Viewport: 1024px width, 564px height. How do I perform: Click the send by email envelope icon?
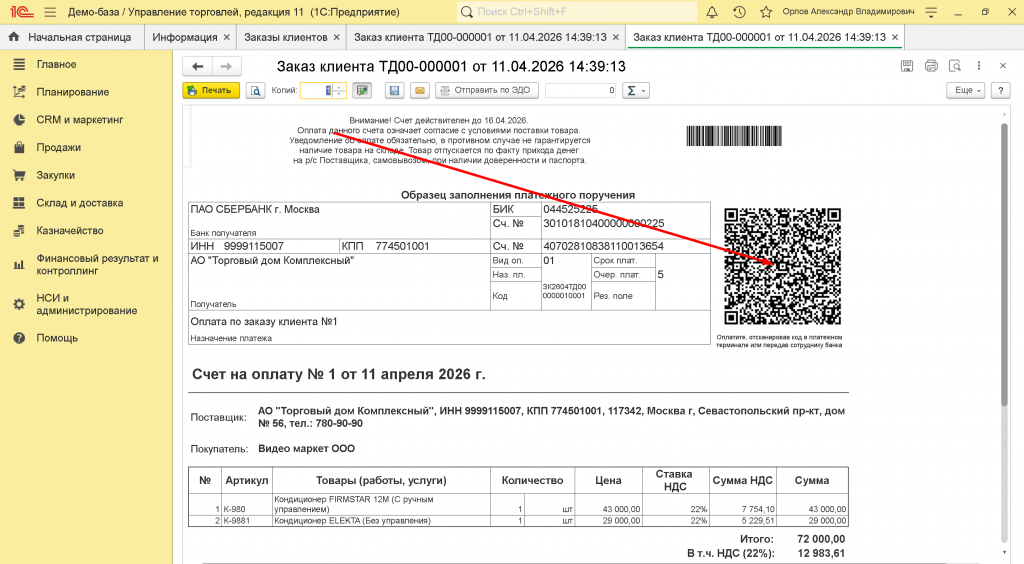click(420, 90)
